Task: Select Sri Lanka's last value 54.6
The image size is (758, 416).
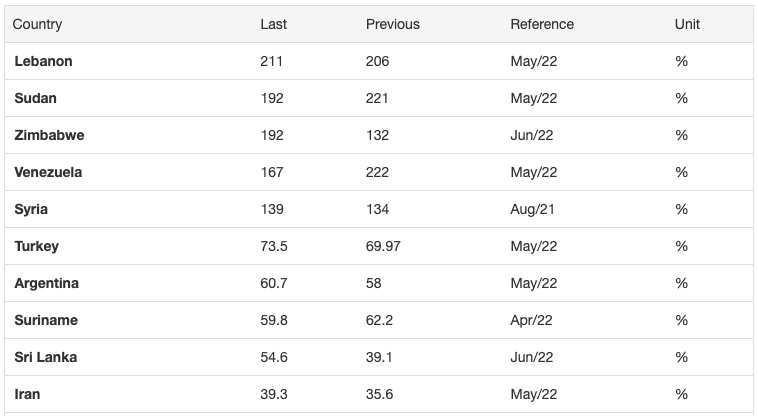Action: [274, 357]
